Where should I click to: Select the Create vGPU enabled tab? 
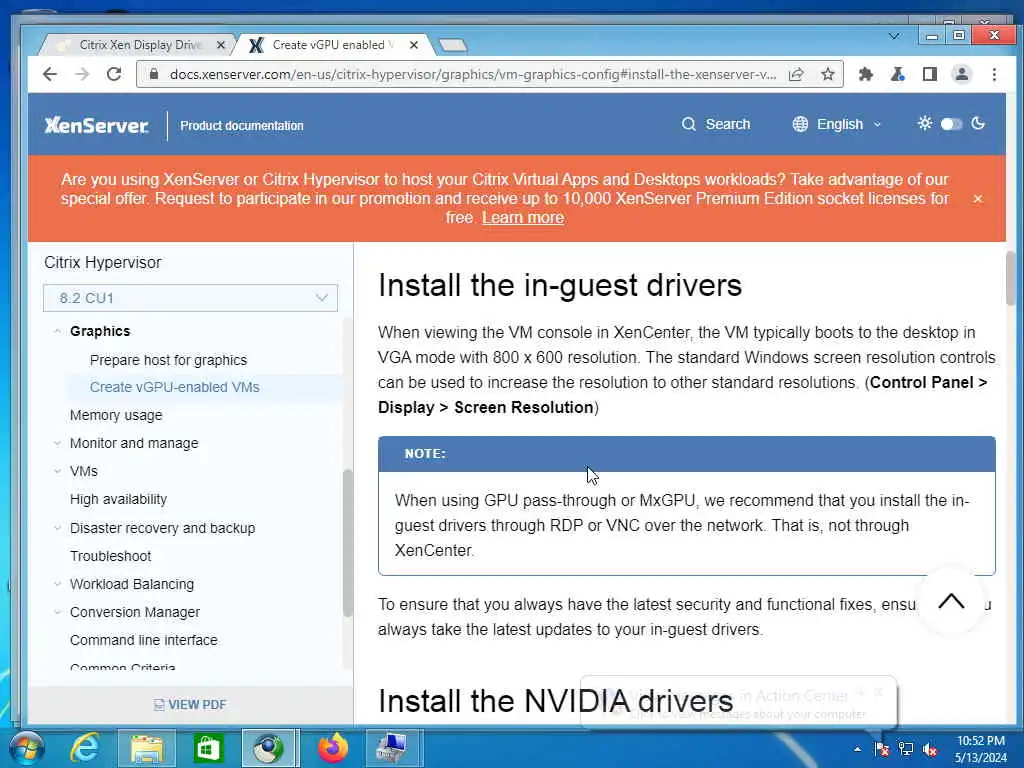[333, 45]
